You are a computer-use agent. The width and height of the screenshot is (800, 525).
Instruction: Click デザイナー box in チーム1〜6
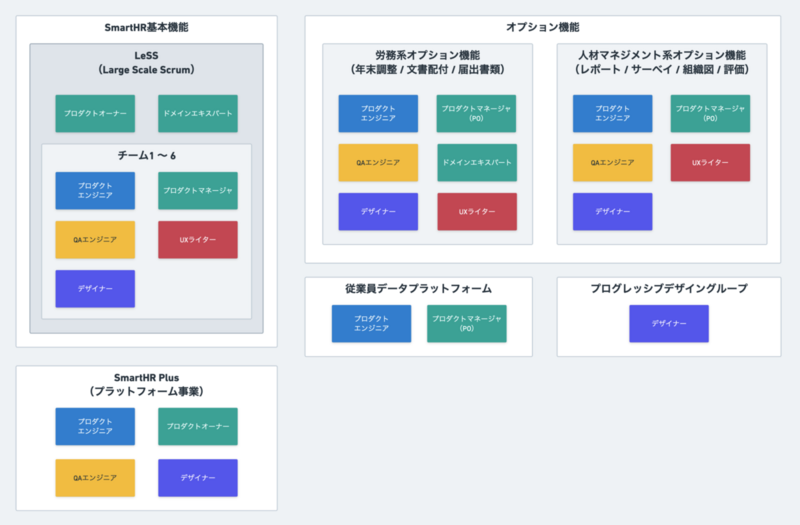pyautogui.click(x=95, y=289)
